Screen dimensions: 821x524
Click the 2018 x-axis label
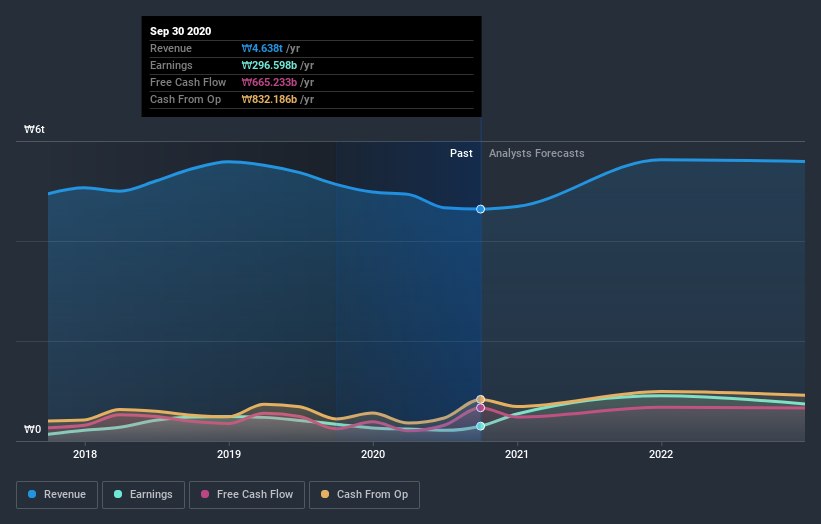(85, 454)
